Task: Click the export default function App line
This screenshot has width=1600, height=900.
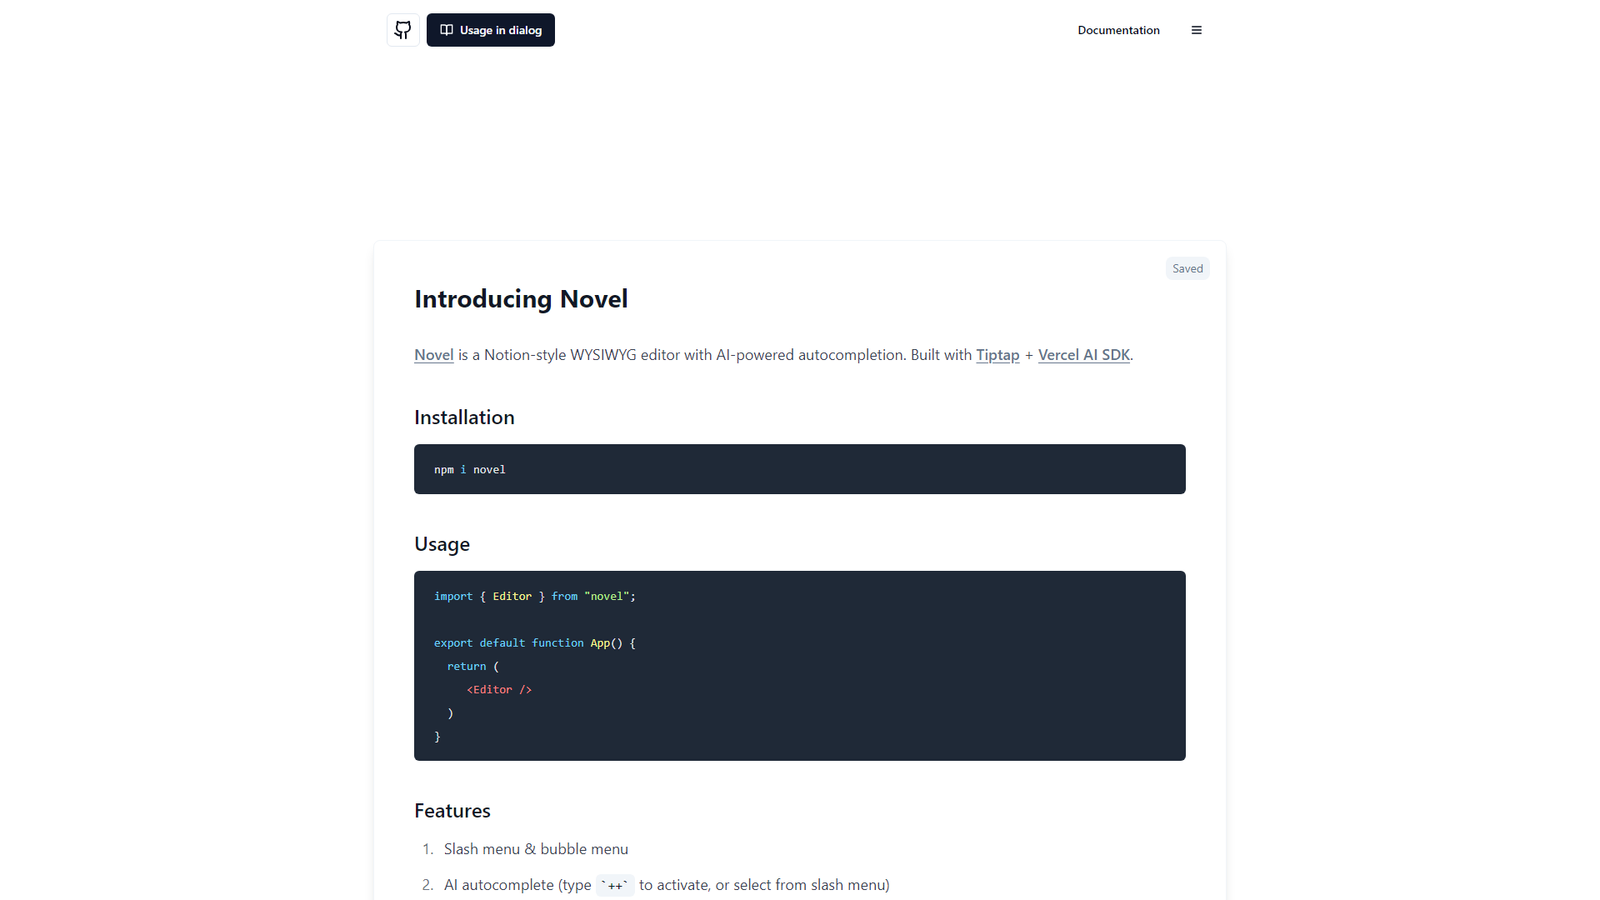Action: [x=535, y=643]
